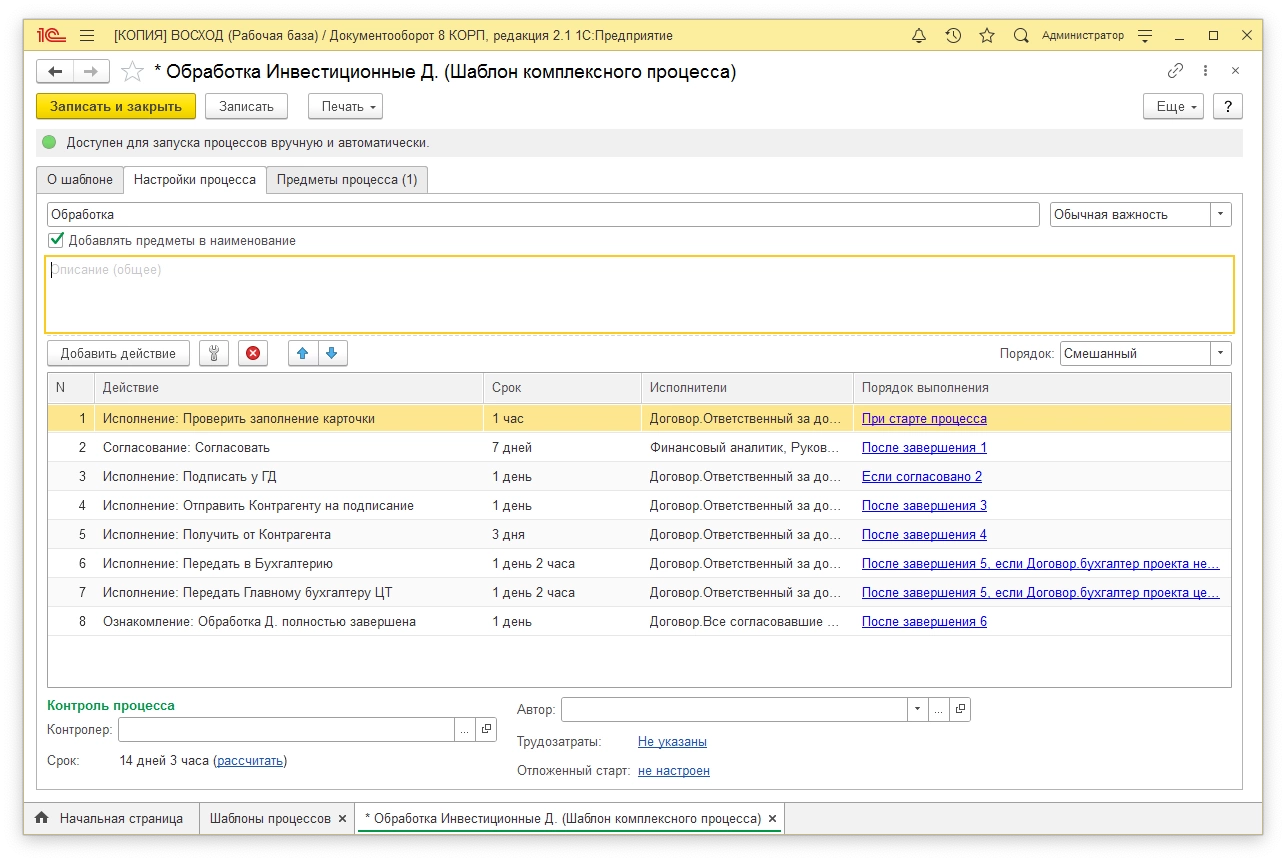Click the search magnifier icon
Screen dimensions: 1286x862
coord(1021,35)
